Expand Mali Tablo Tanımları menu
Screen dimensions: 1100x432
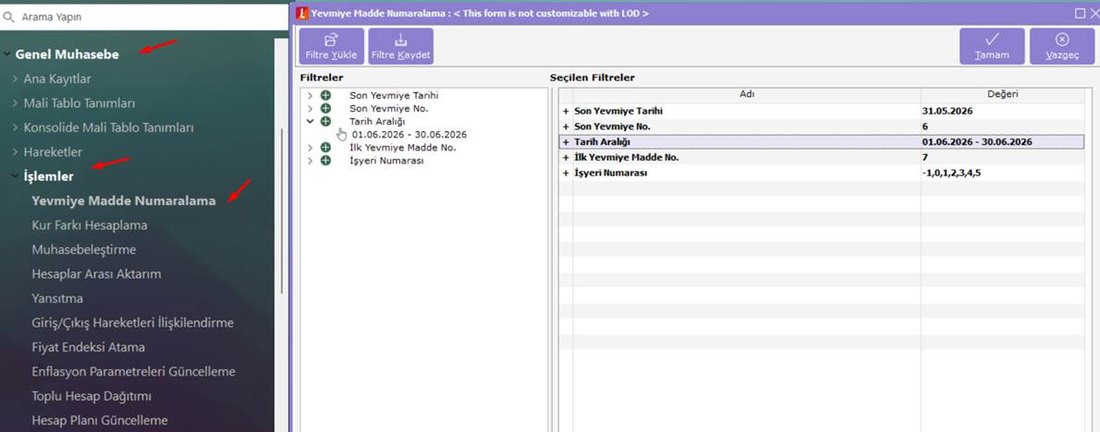click(15, 103)
